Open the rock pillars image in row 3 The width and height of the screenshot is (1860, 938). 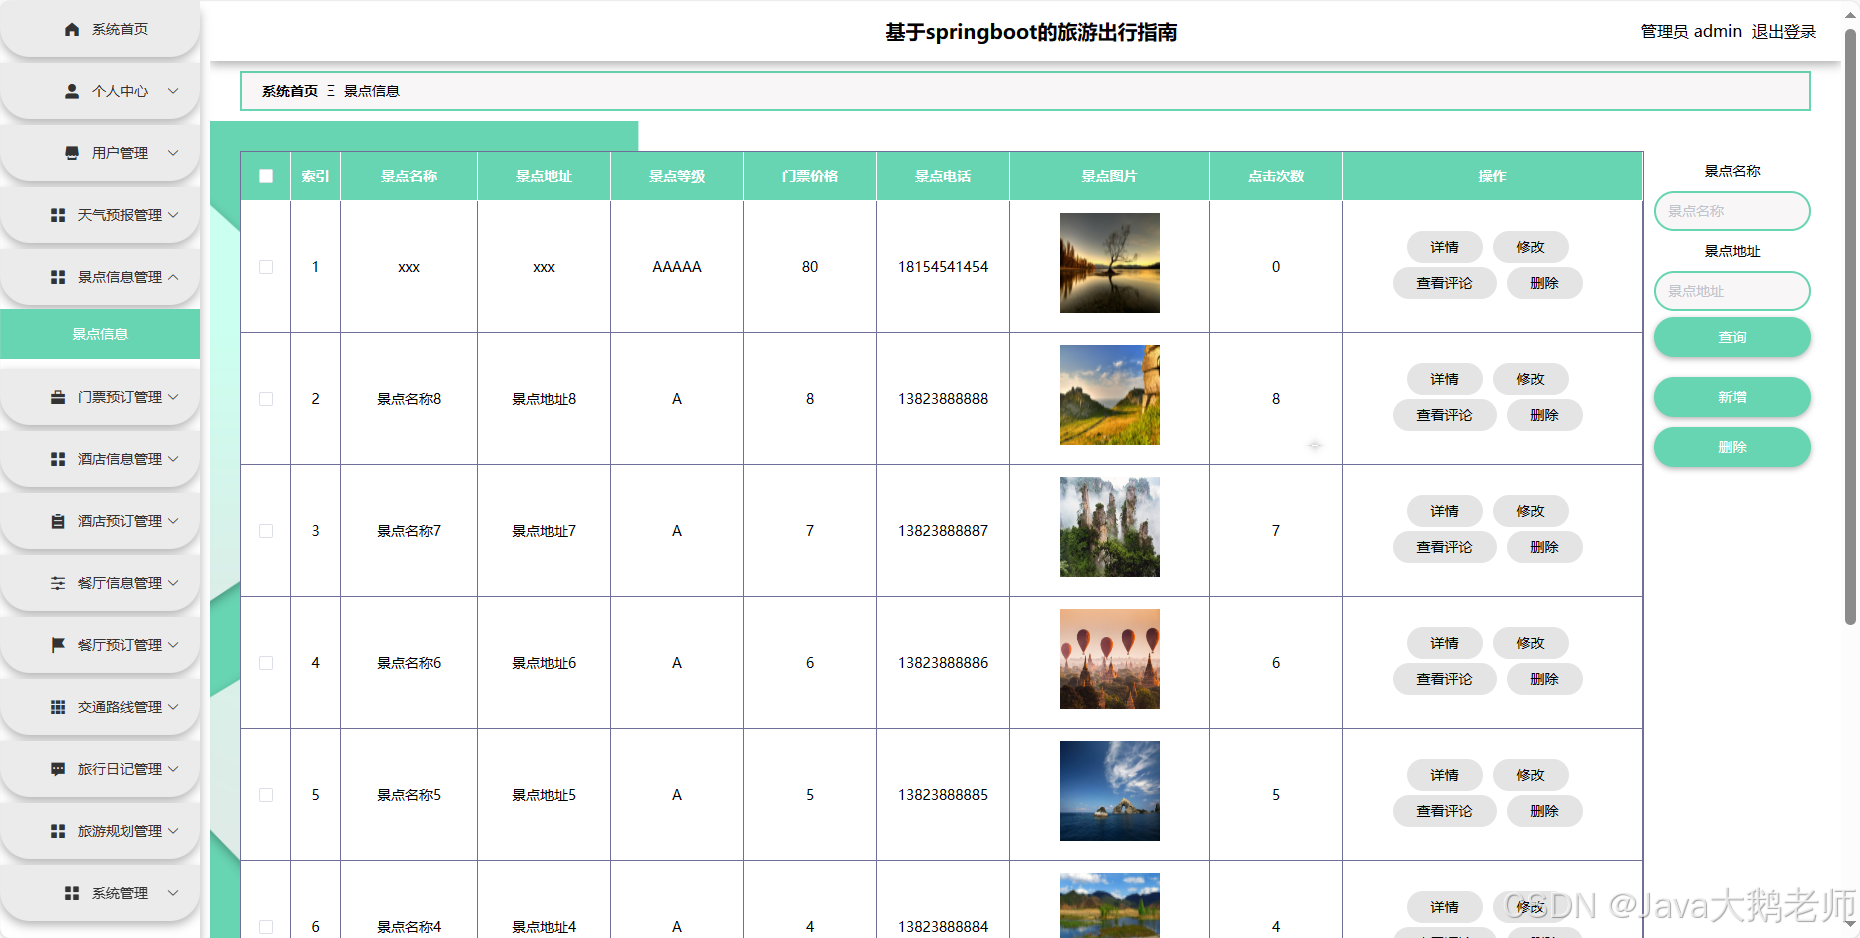[1110, 527]
